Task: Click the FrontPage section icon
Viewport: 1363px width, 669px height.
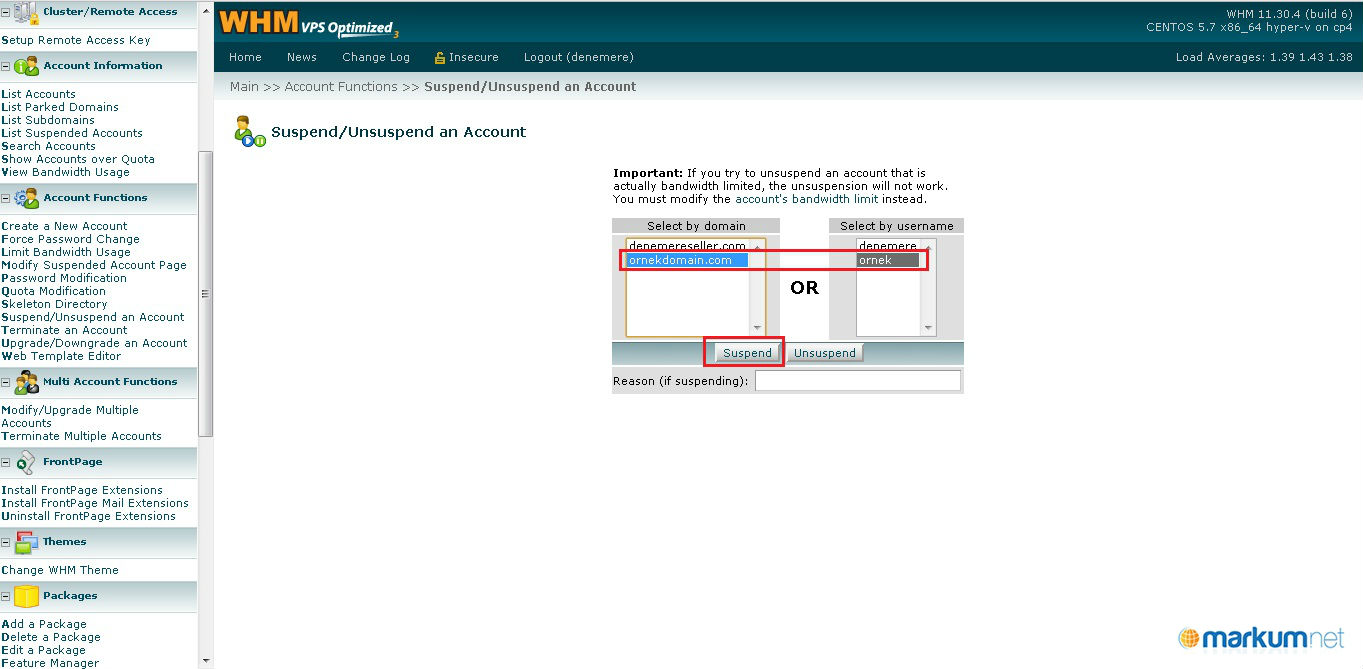Action: coord(26,462)
